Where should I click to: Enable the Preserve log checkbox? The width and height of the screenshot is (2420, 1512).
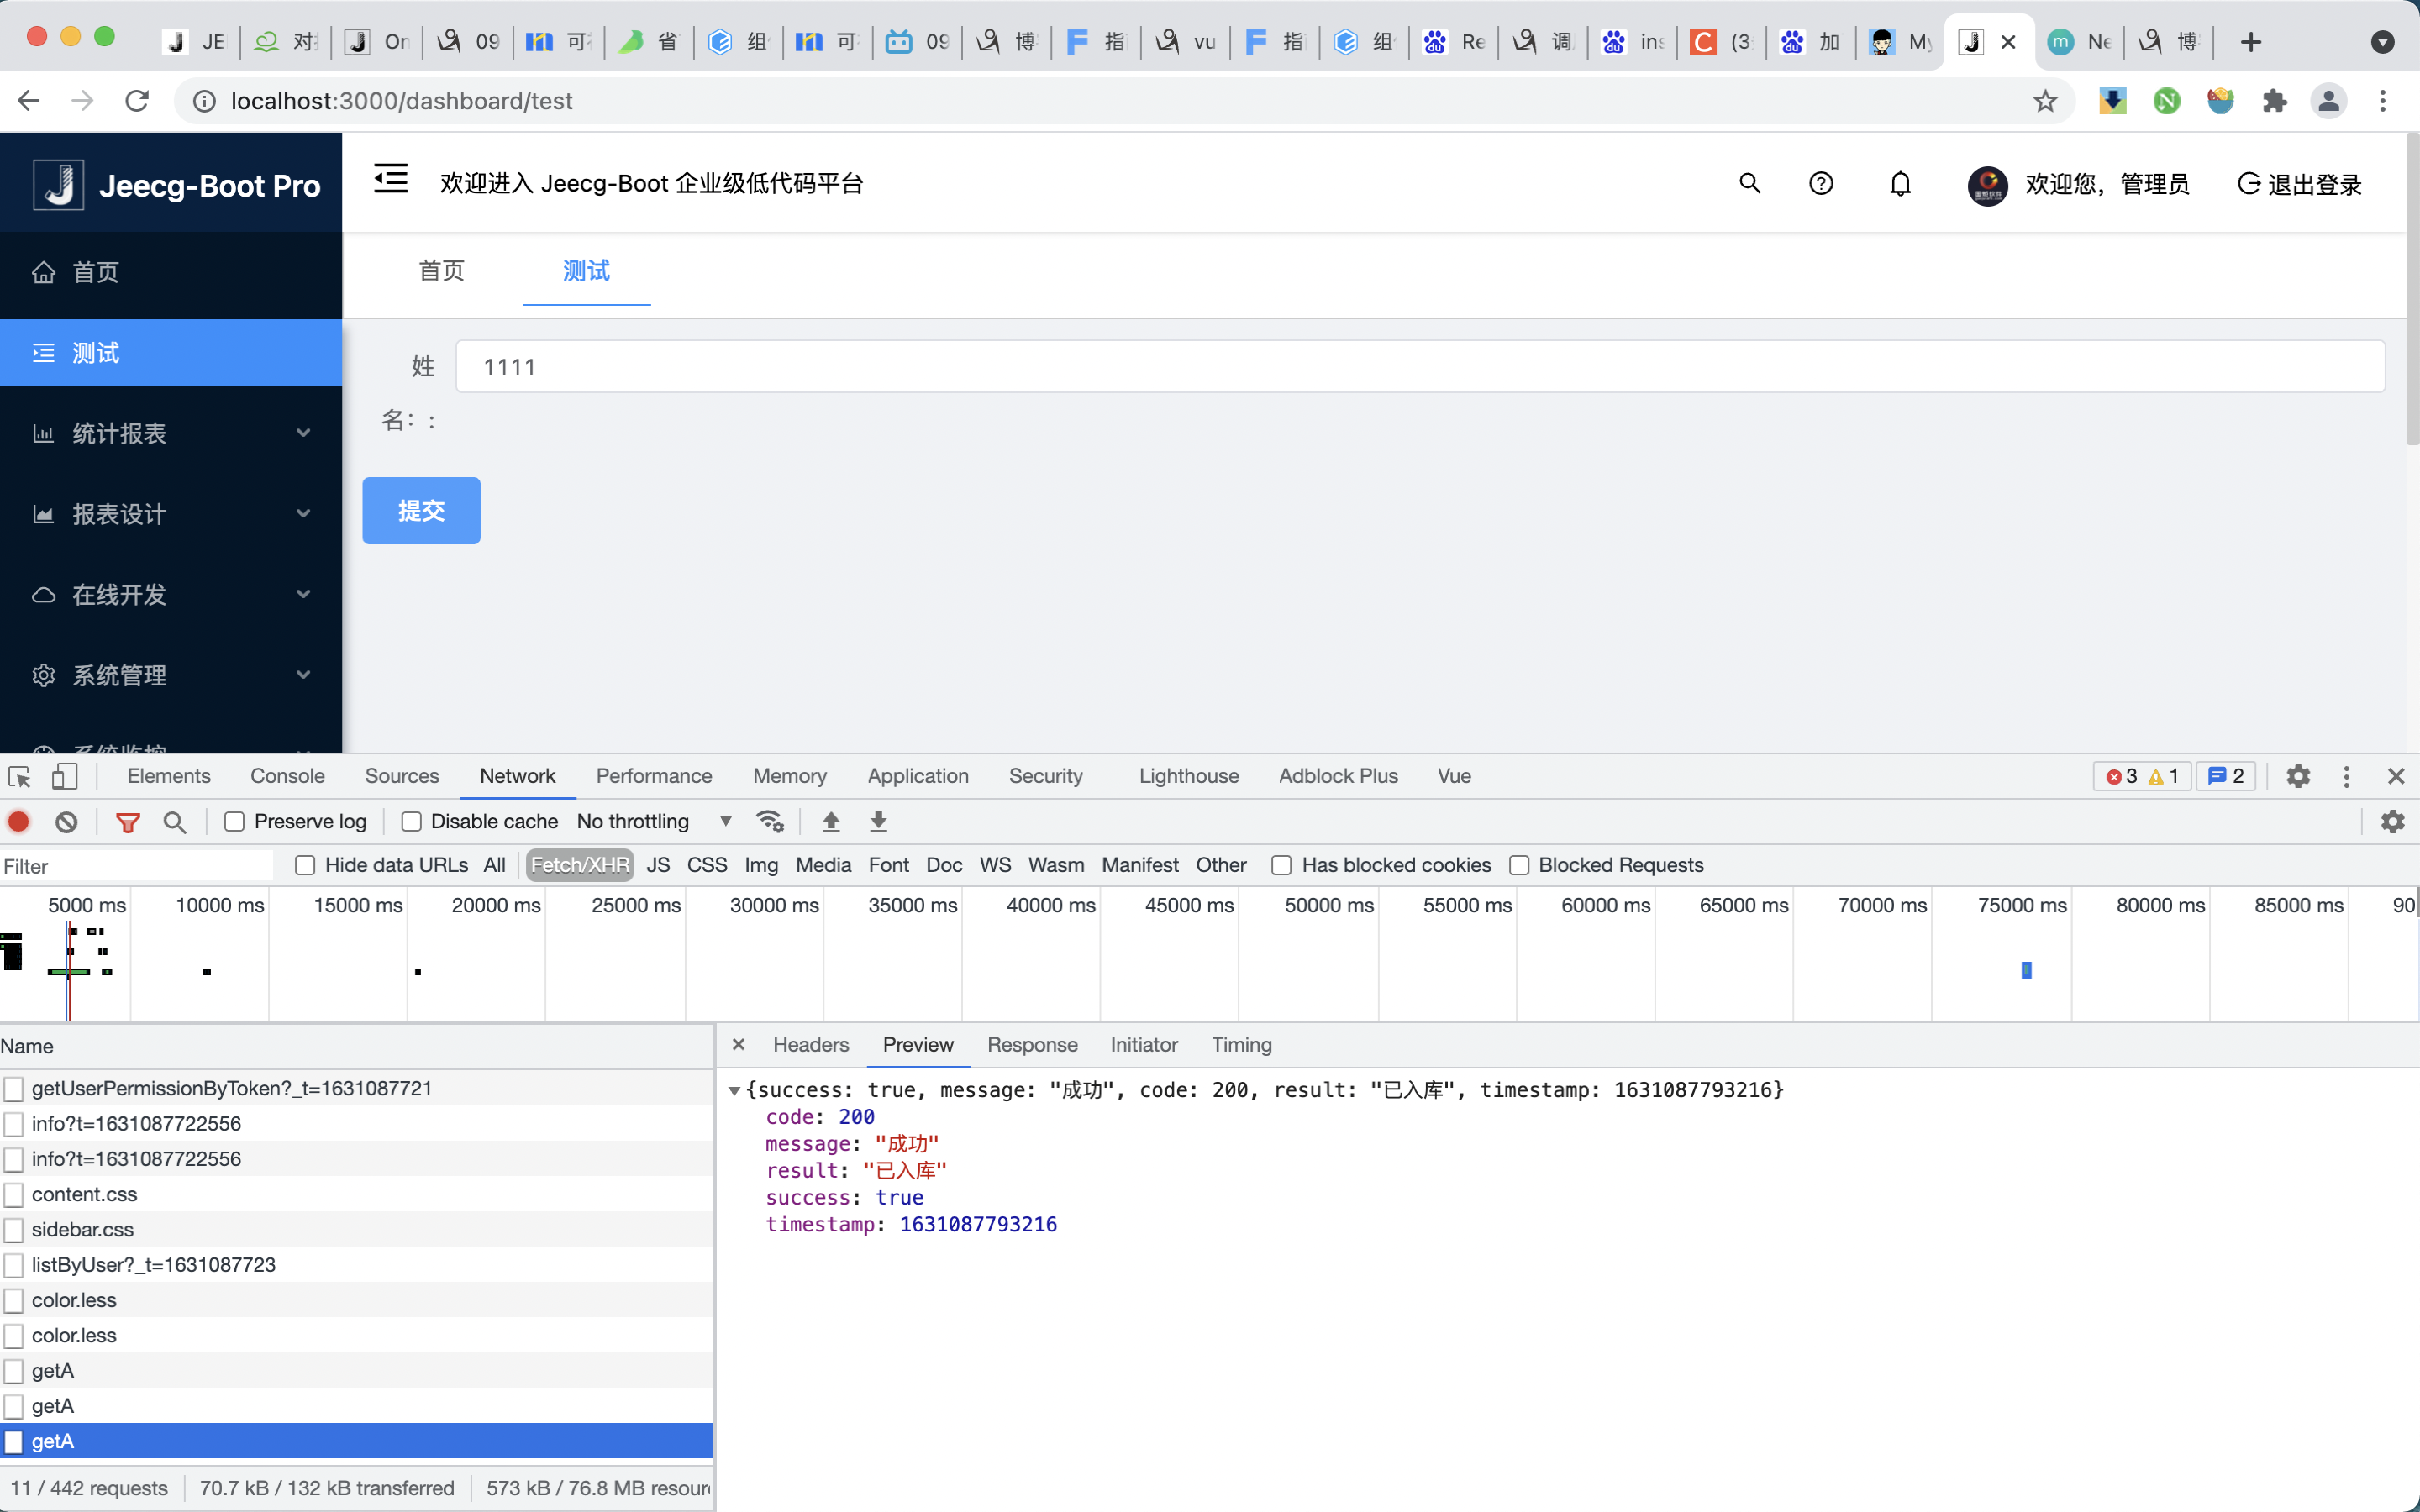pyautogui.click(x=235, y=821)
